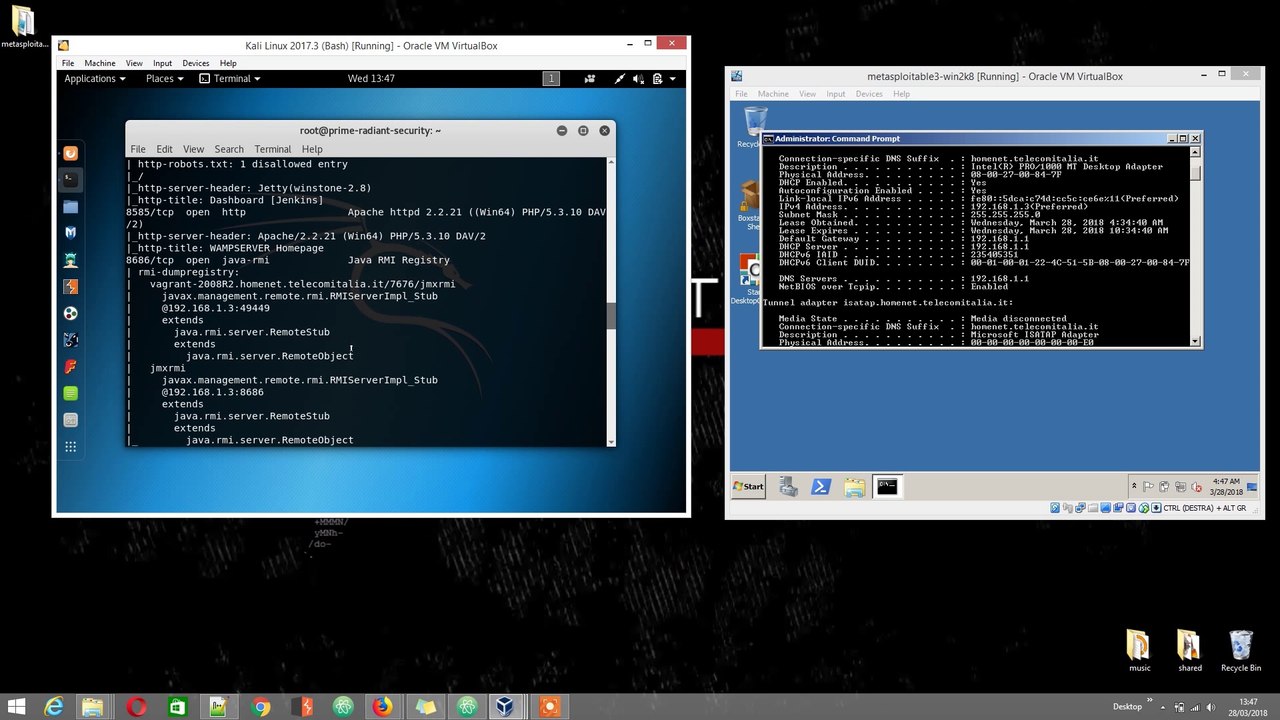Open terminal Search menu

click(229, 149)
